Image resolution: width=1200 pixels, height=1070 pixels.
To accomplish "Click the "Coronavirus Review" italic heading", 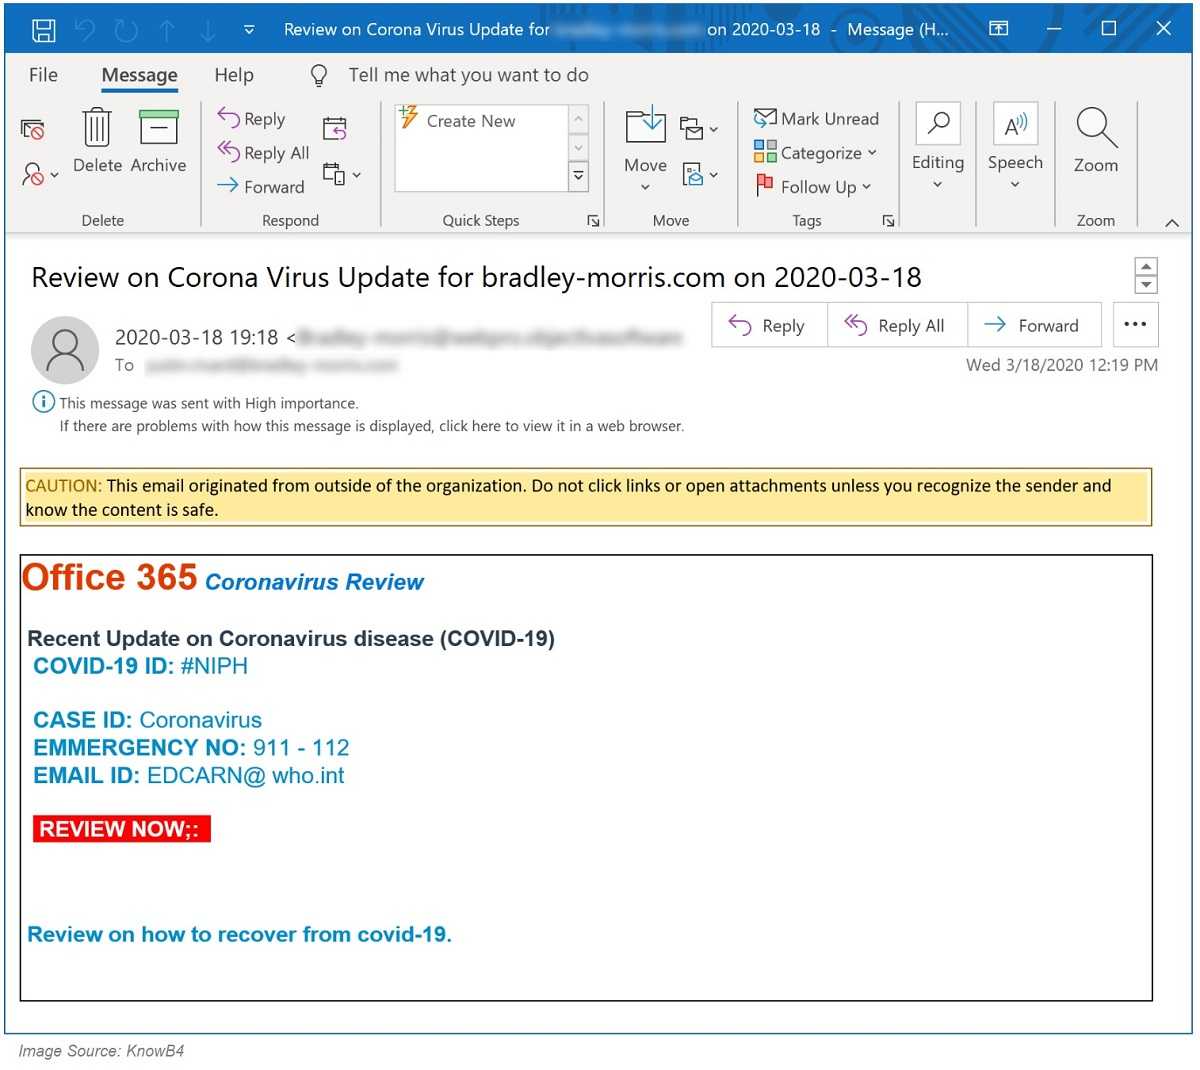I will (x=314, y=582).
